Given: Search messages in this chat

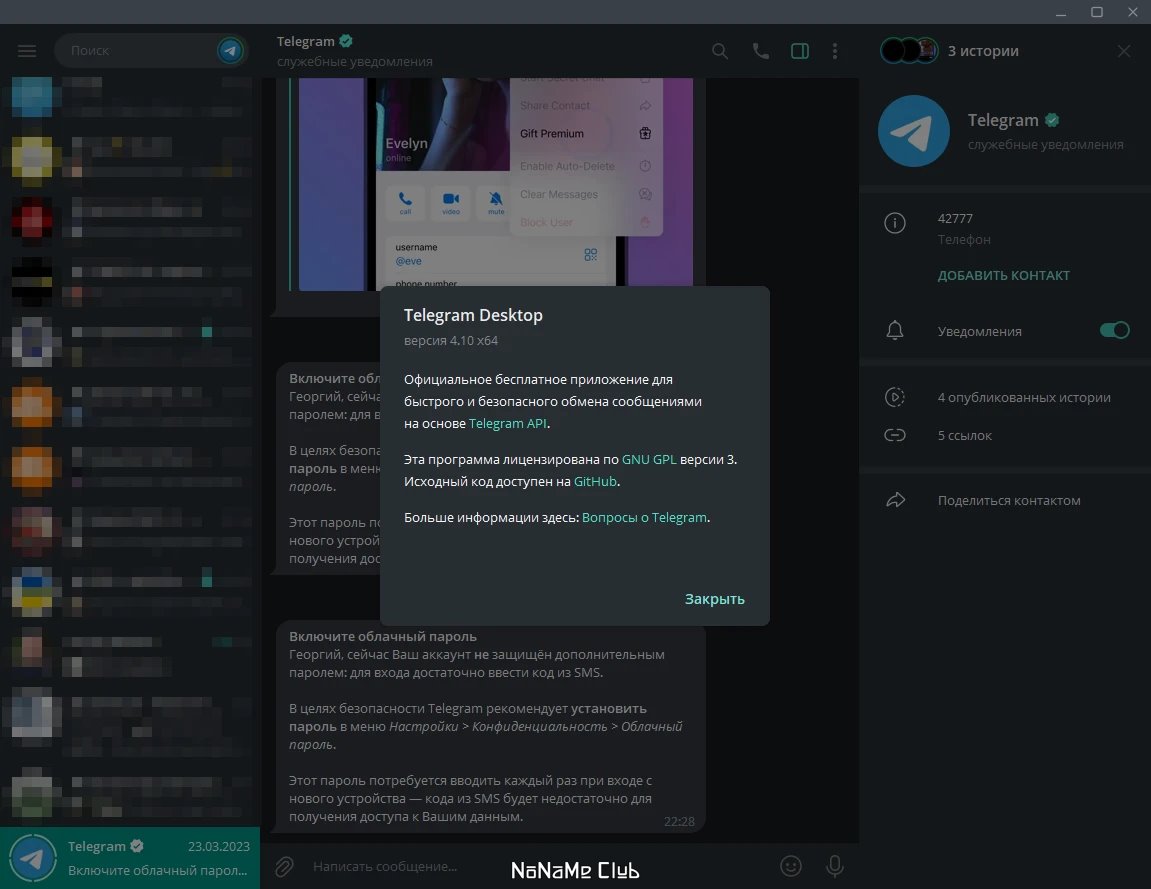Looking at the screenshot, I should [x=720, y=51].
